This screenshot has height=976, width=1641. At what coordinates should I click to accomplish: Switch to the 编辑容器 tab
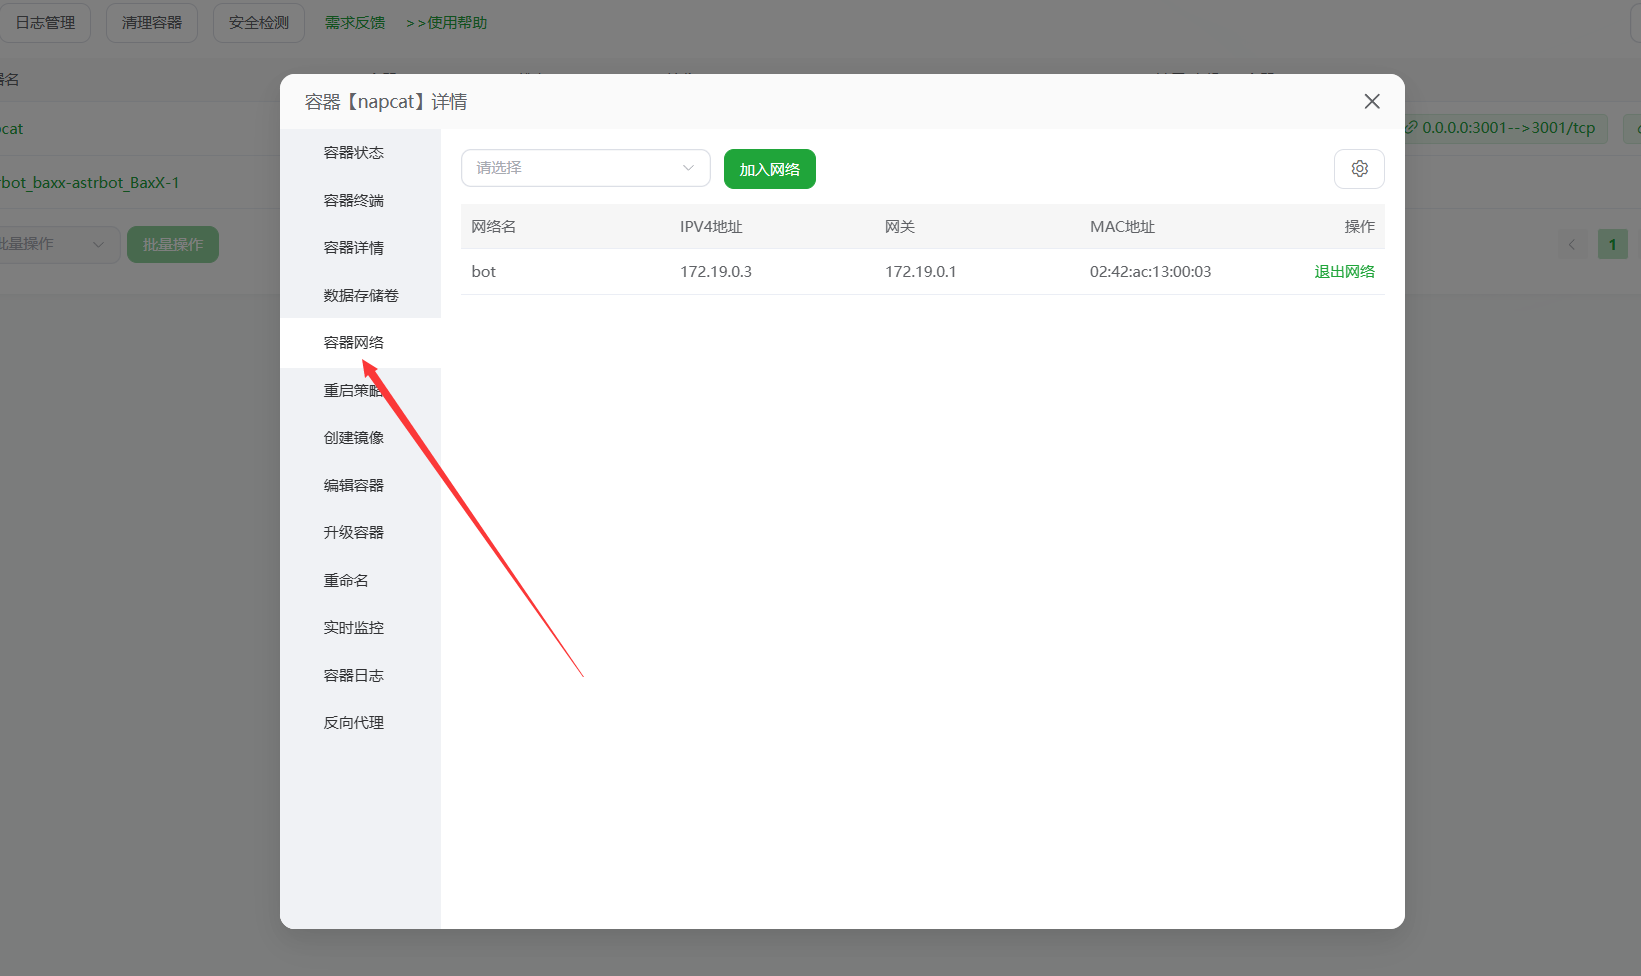[353, 486]
